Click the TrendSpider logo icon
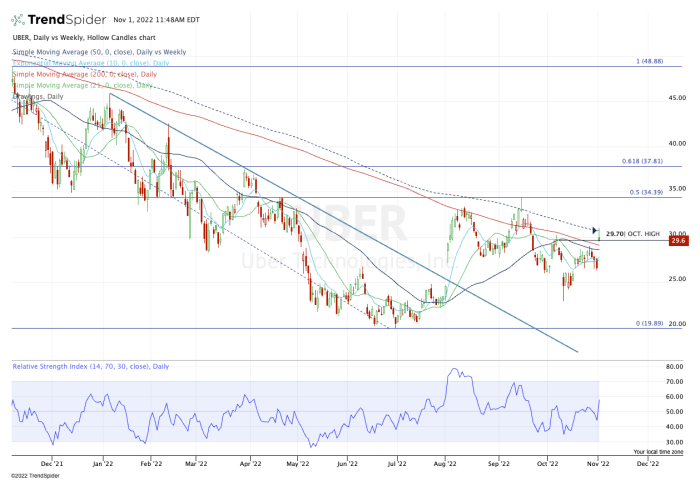Screen dimensions: 700x481 22,20
